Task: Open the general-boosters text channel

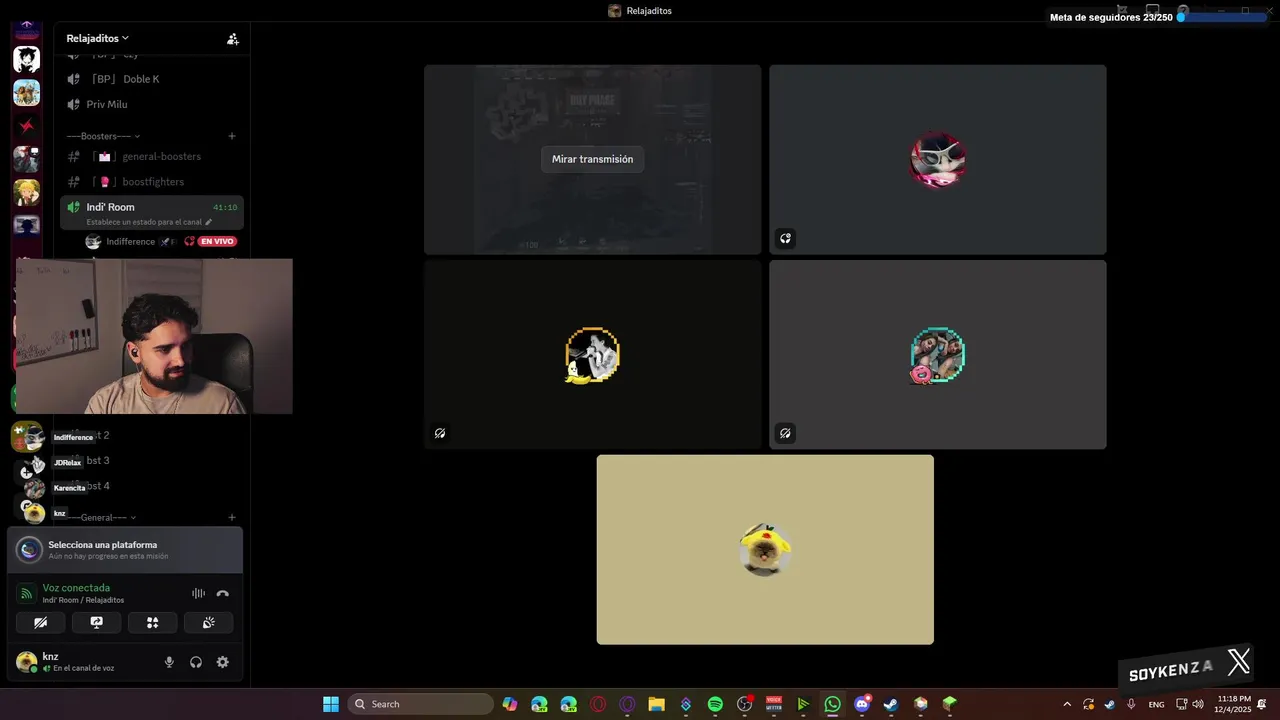Action: point(150,156)
